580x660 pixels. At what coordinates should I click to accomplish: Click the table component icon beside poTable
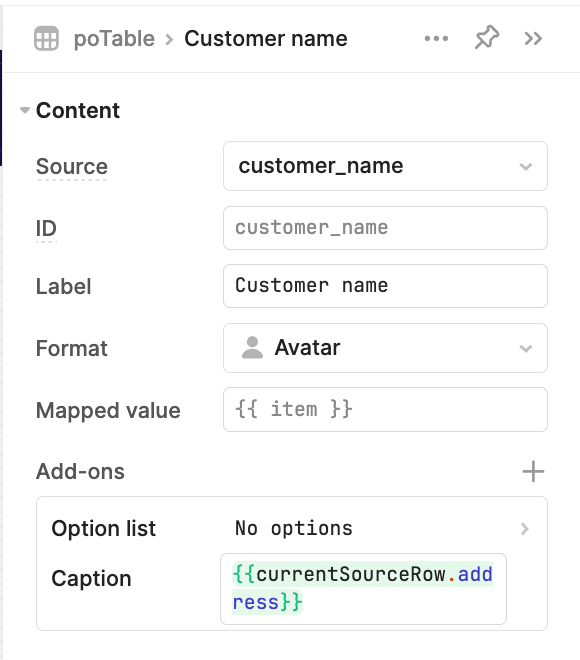point(46,38)
